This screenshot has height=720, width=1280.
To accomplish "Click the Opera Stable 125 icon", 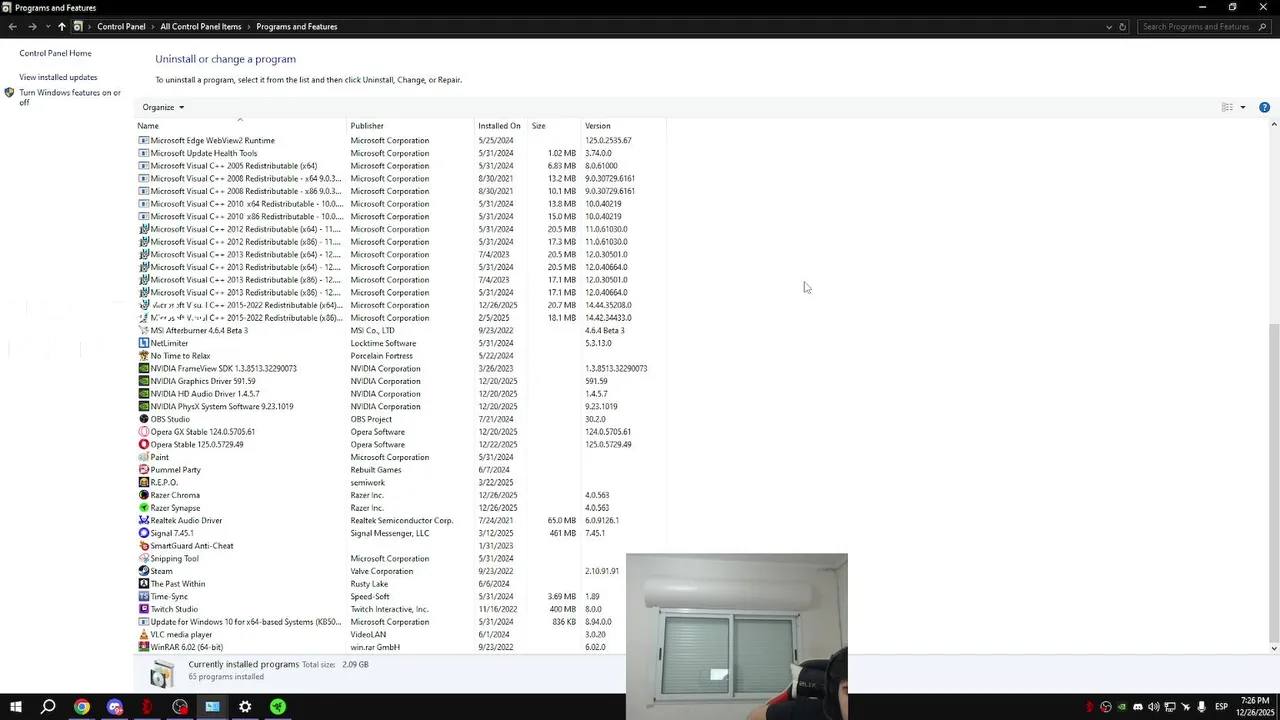I will (143, 444).
